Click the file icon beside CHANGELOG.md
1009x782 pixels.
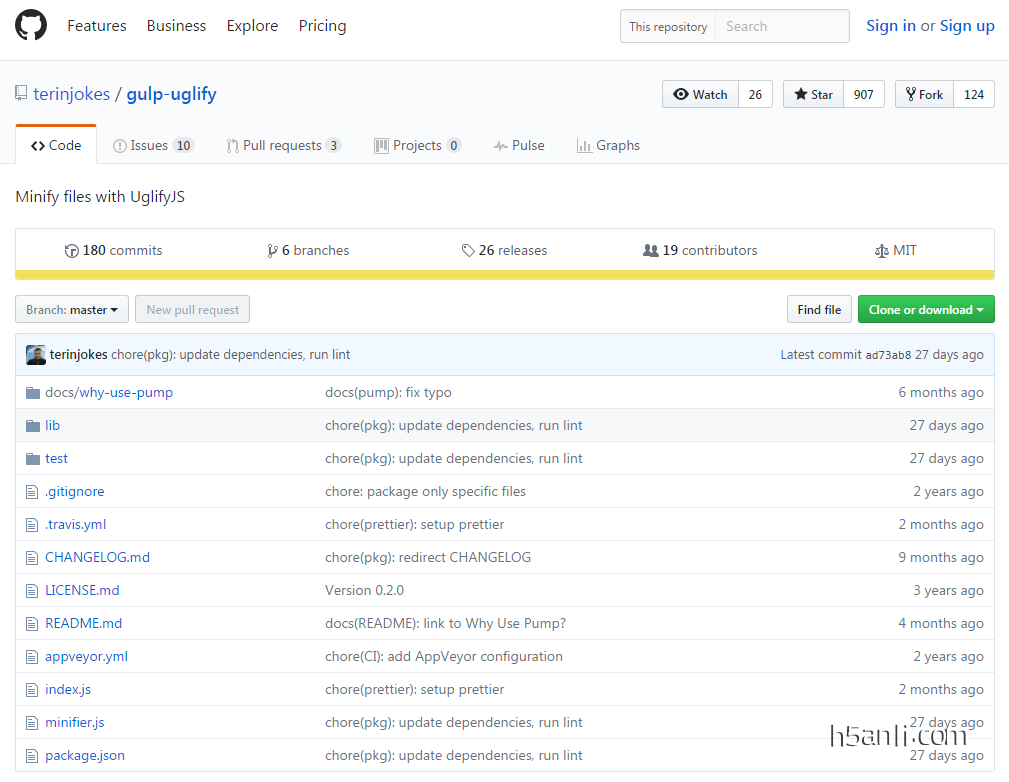[x=32, y=557]
